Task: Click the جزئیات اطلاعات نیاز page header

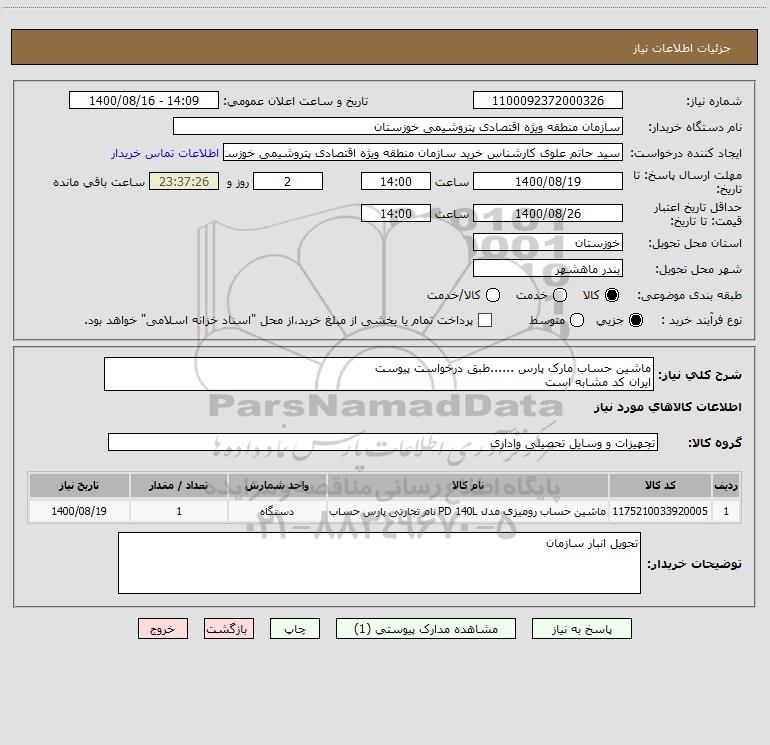Action: (682, 48)
